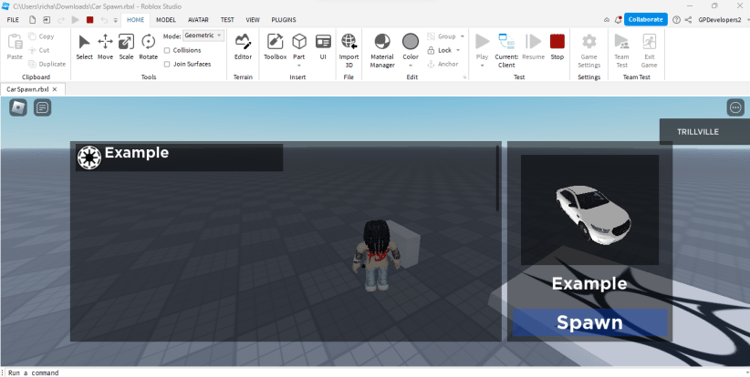This screenshot has height=377, width=750.
Task: Stop the running test
Action: point(557,47)
